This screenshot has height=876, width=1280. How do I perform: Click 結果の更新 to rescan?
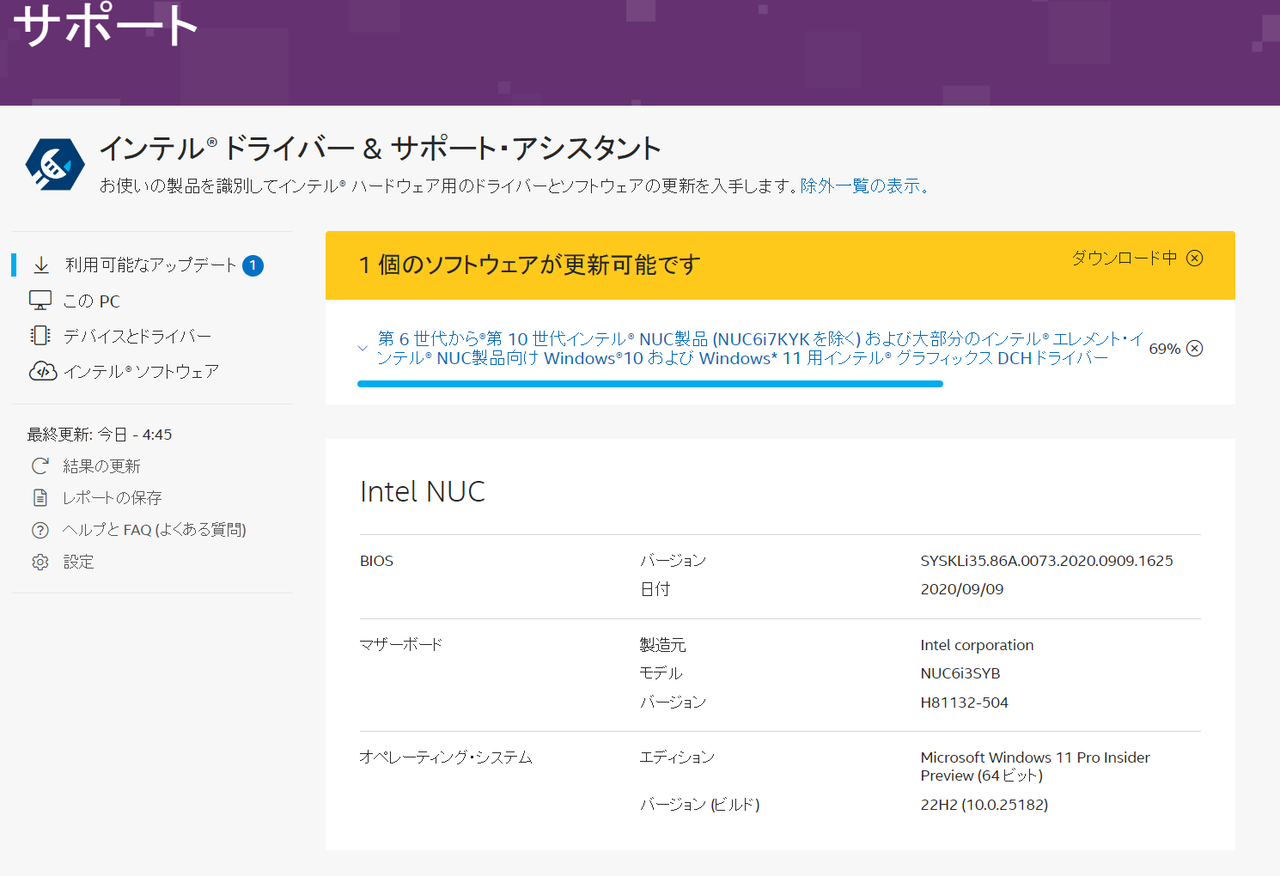pos(102,466)
